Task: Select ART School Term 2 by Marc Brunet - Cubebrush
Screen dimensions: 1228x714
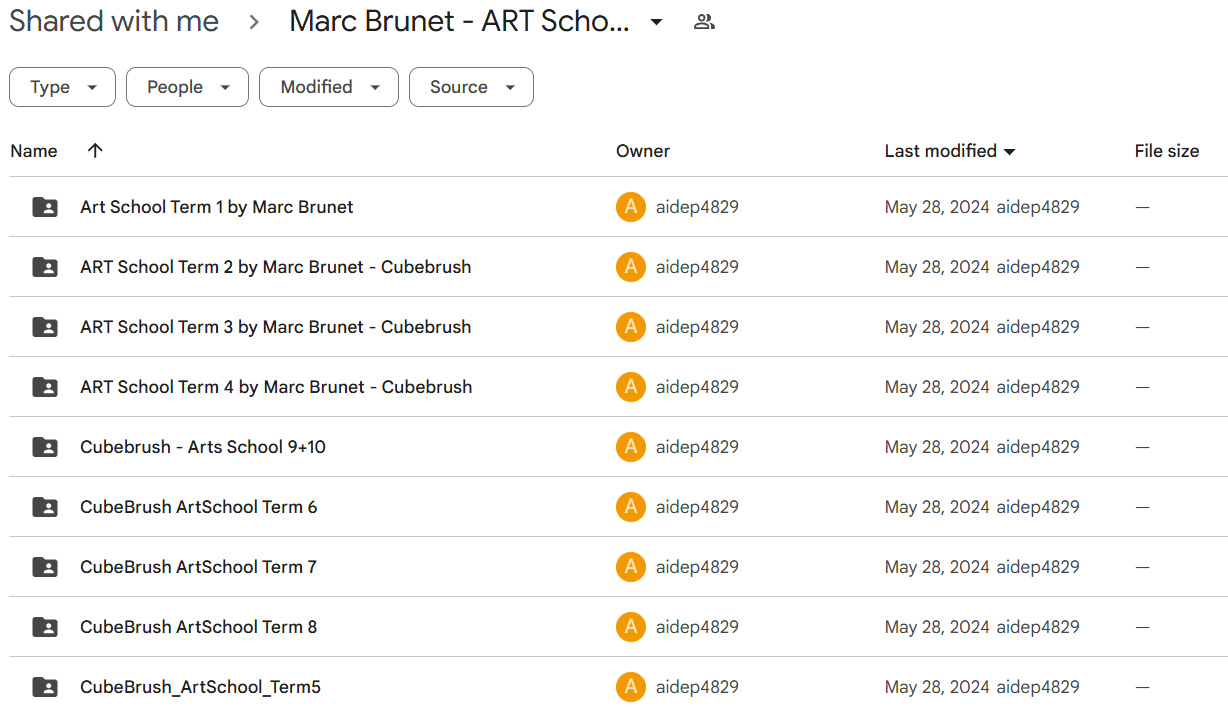Action: tap(276, 267)
